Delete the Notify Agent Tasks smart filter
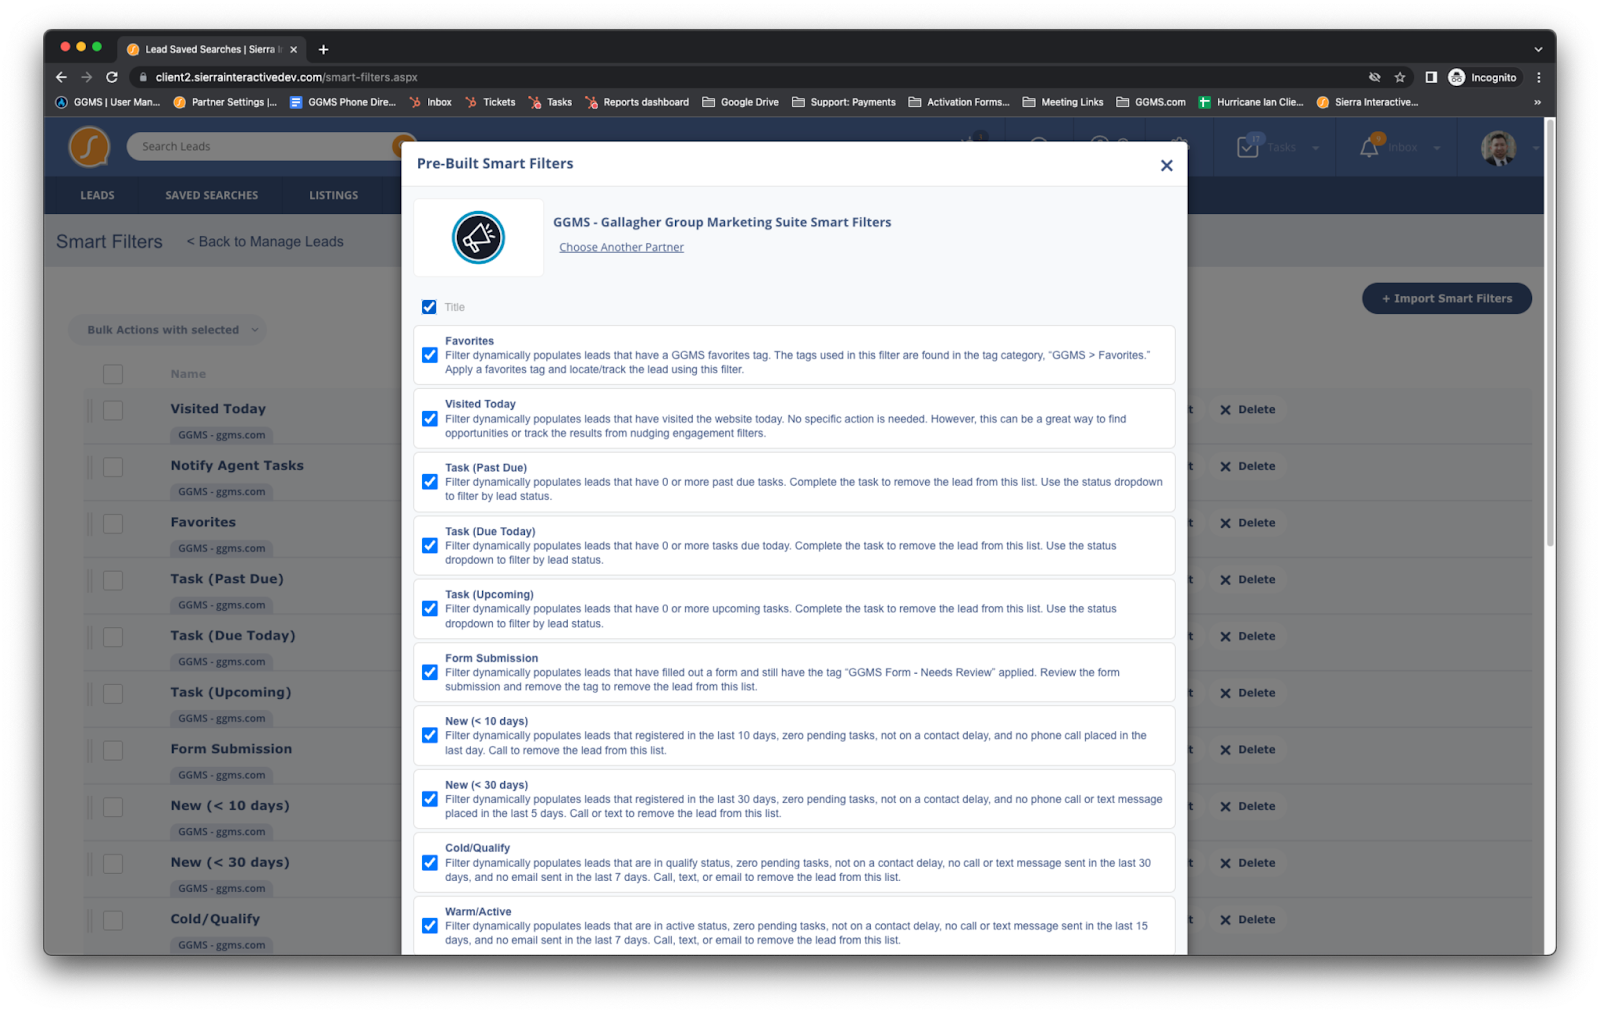 (x=1247, y=467)
